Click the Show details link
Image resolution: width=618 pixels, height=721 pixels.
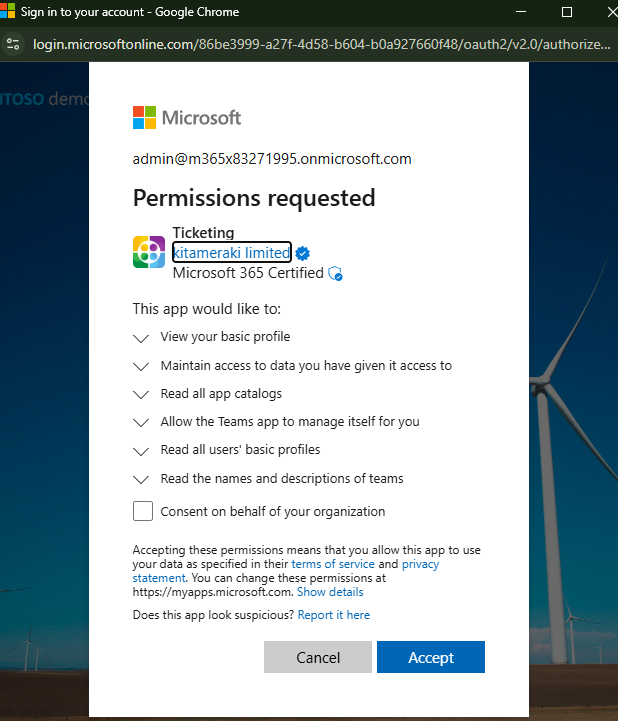tap(330, 592)
